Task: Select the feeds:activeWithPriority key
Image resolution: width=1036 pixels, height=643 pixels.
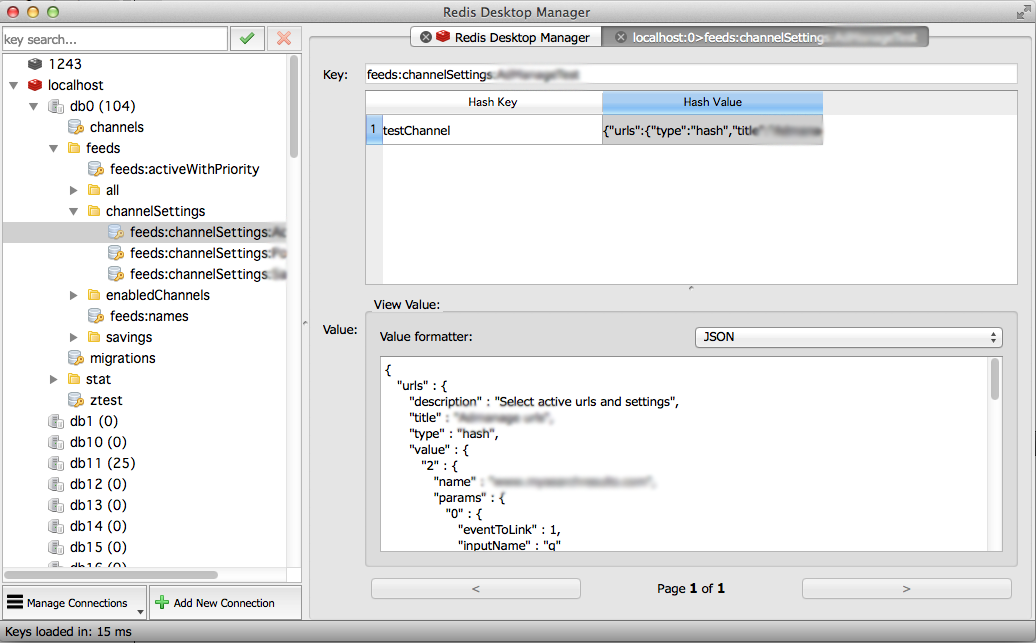Action: click(x=184, y=169)
